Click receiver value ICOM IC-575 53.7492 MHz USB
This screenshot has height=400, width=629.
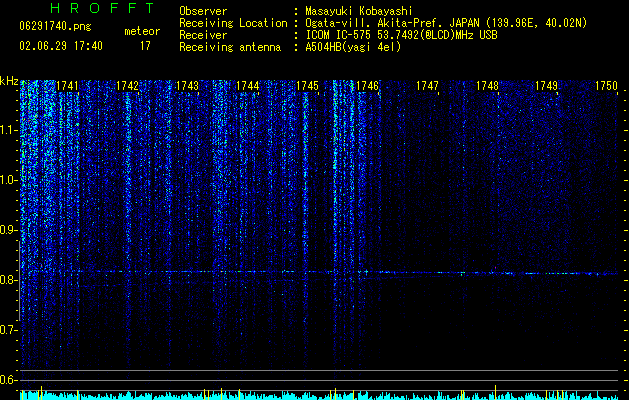coord(401,35)
